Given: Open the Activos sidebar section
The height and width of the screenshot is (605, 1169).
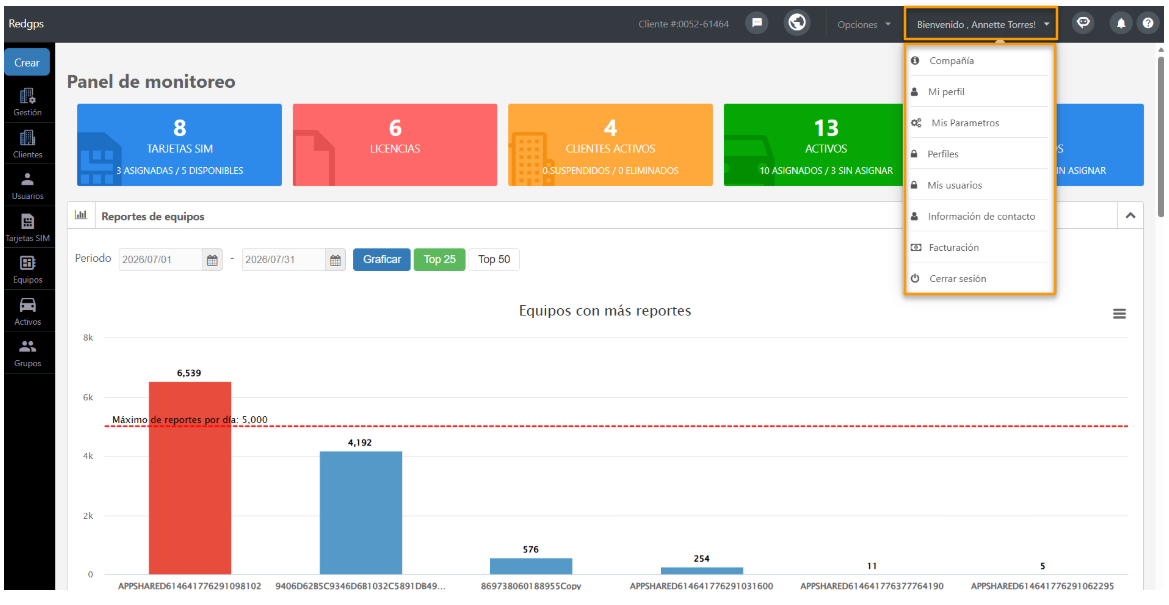Looking at the screenshot, I should (28, 312).
